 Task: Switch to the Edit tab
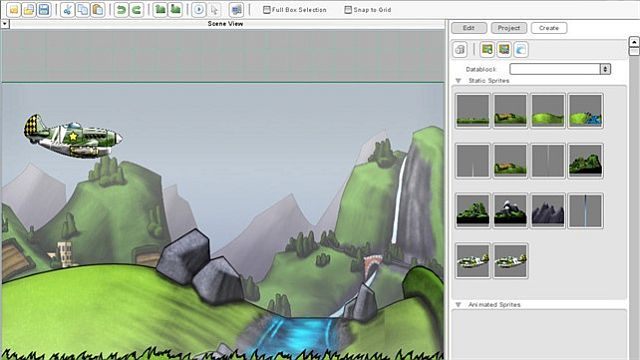click(469, 28)
